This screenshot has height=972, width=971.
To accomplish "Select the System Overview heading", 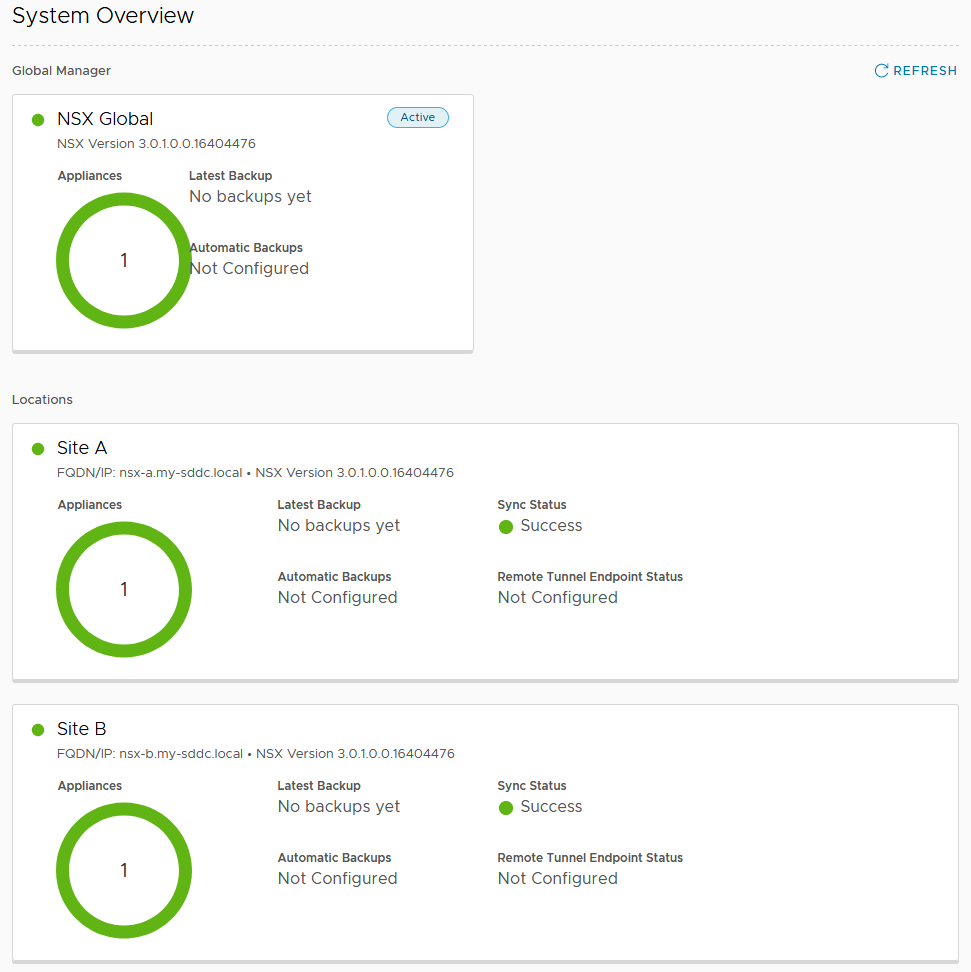I will pyautogui.click(x=103, y=15).
